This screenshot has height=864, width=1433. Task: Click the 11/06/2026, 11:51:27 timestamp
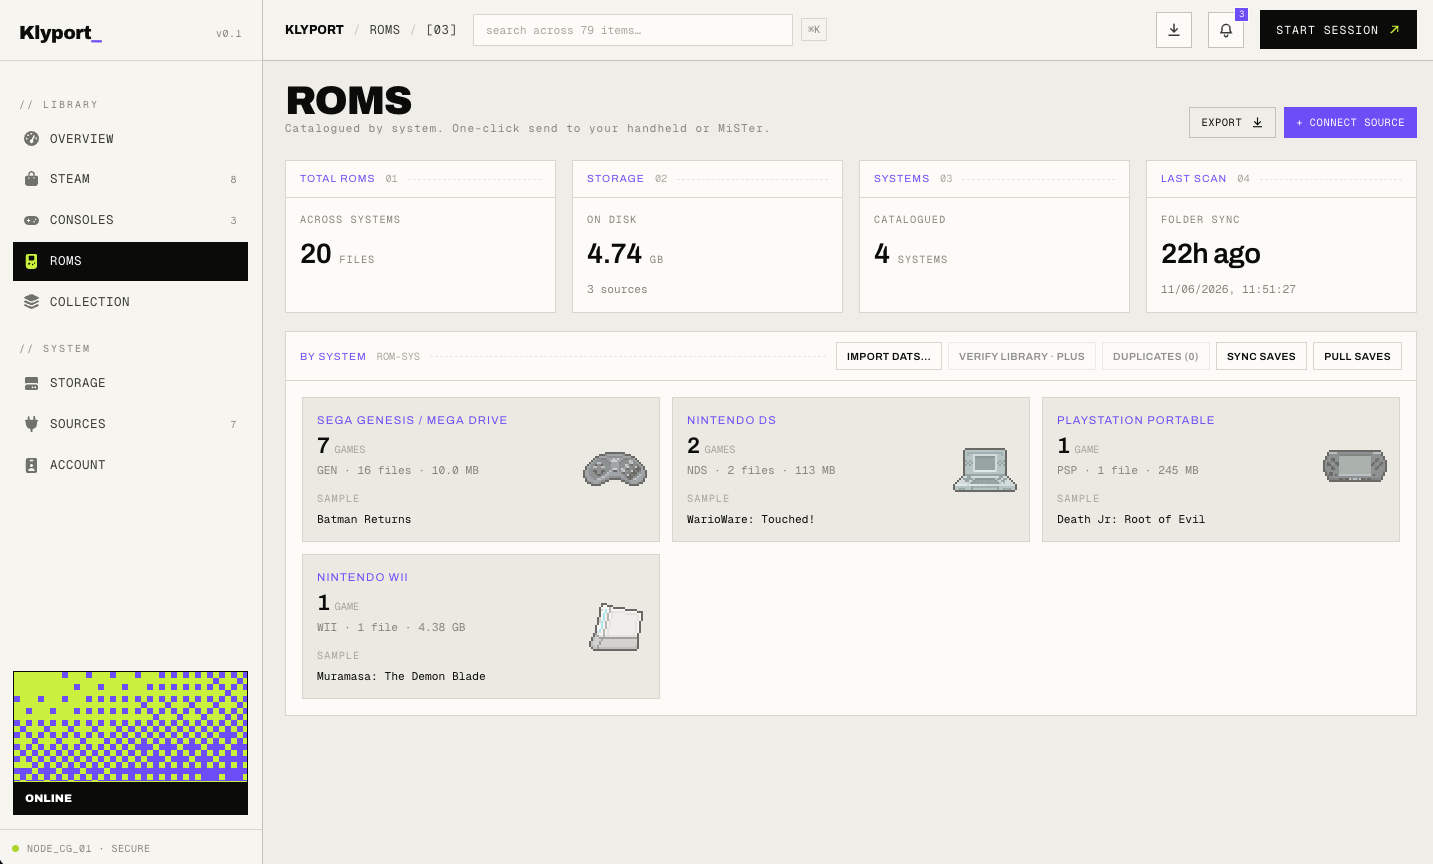[x=1228, y=290]
